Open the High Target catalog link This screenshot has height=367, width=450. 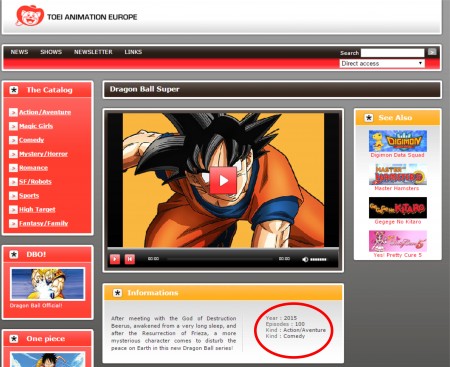click(37, 210)
